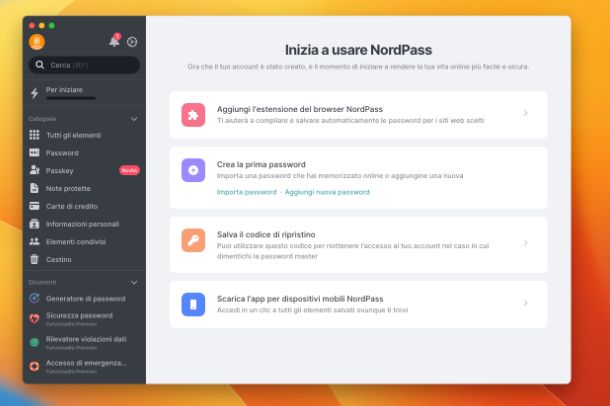The height and width of the screenshot is (406, 610).
Task: Click the Password category icon
Action: click(x=34, y=153)
